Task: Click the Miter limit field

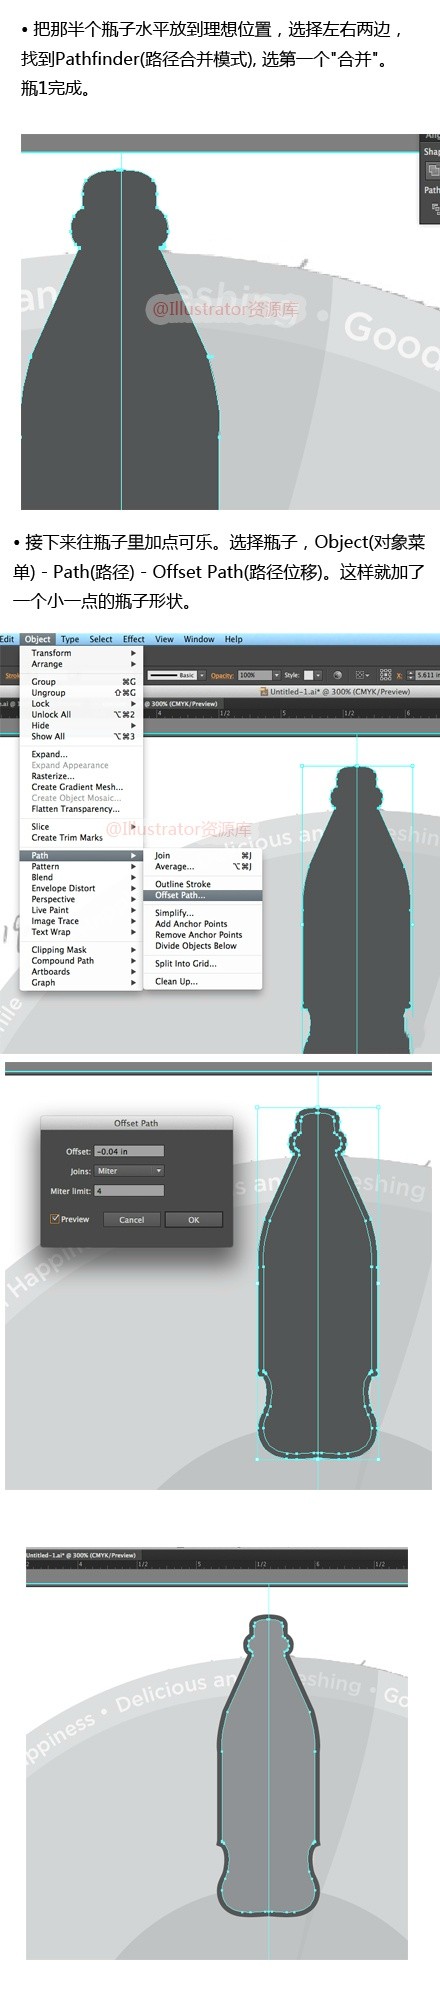Action: coord(129,1191)
